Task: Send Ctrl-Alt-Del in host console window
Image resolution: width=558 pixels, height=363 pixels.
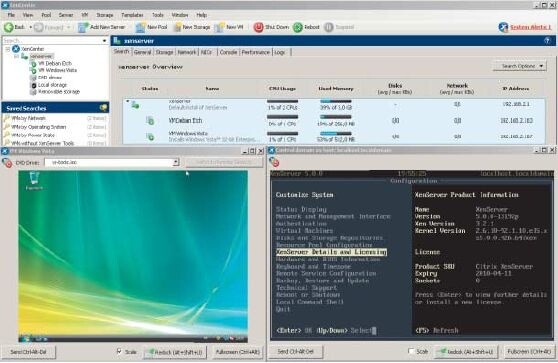Action: click(x=296, y=352)
